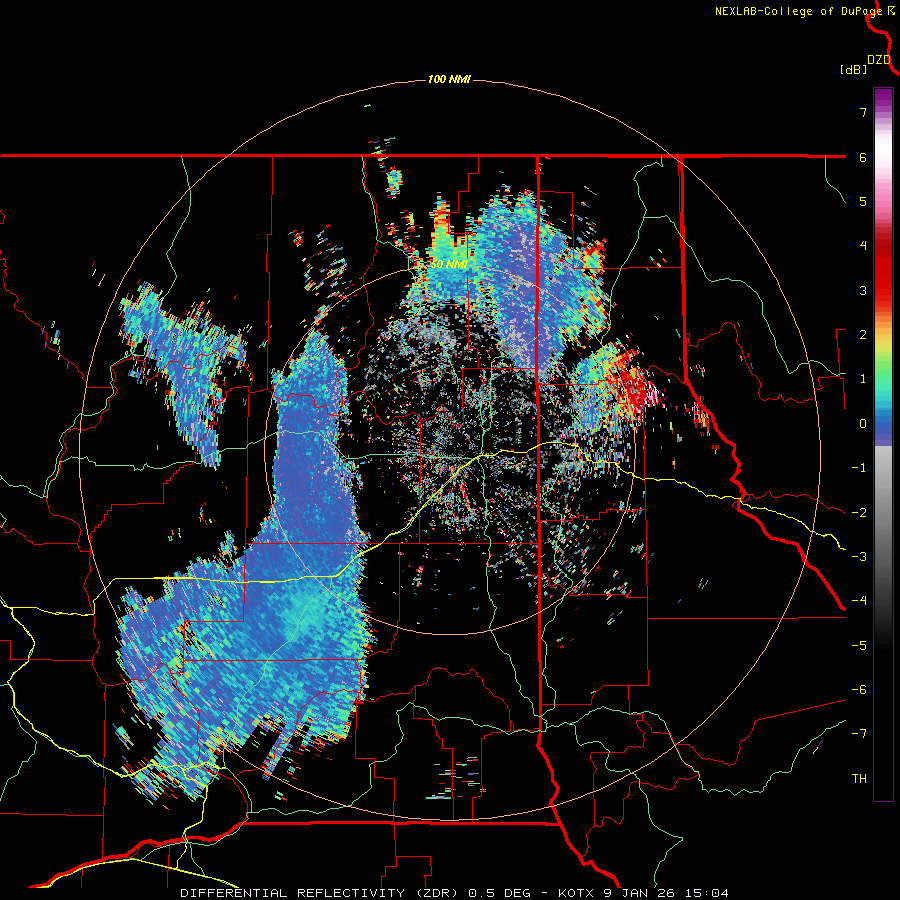Click the 5 value on the dB scale

pos(863,201)
